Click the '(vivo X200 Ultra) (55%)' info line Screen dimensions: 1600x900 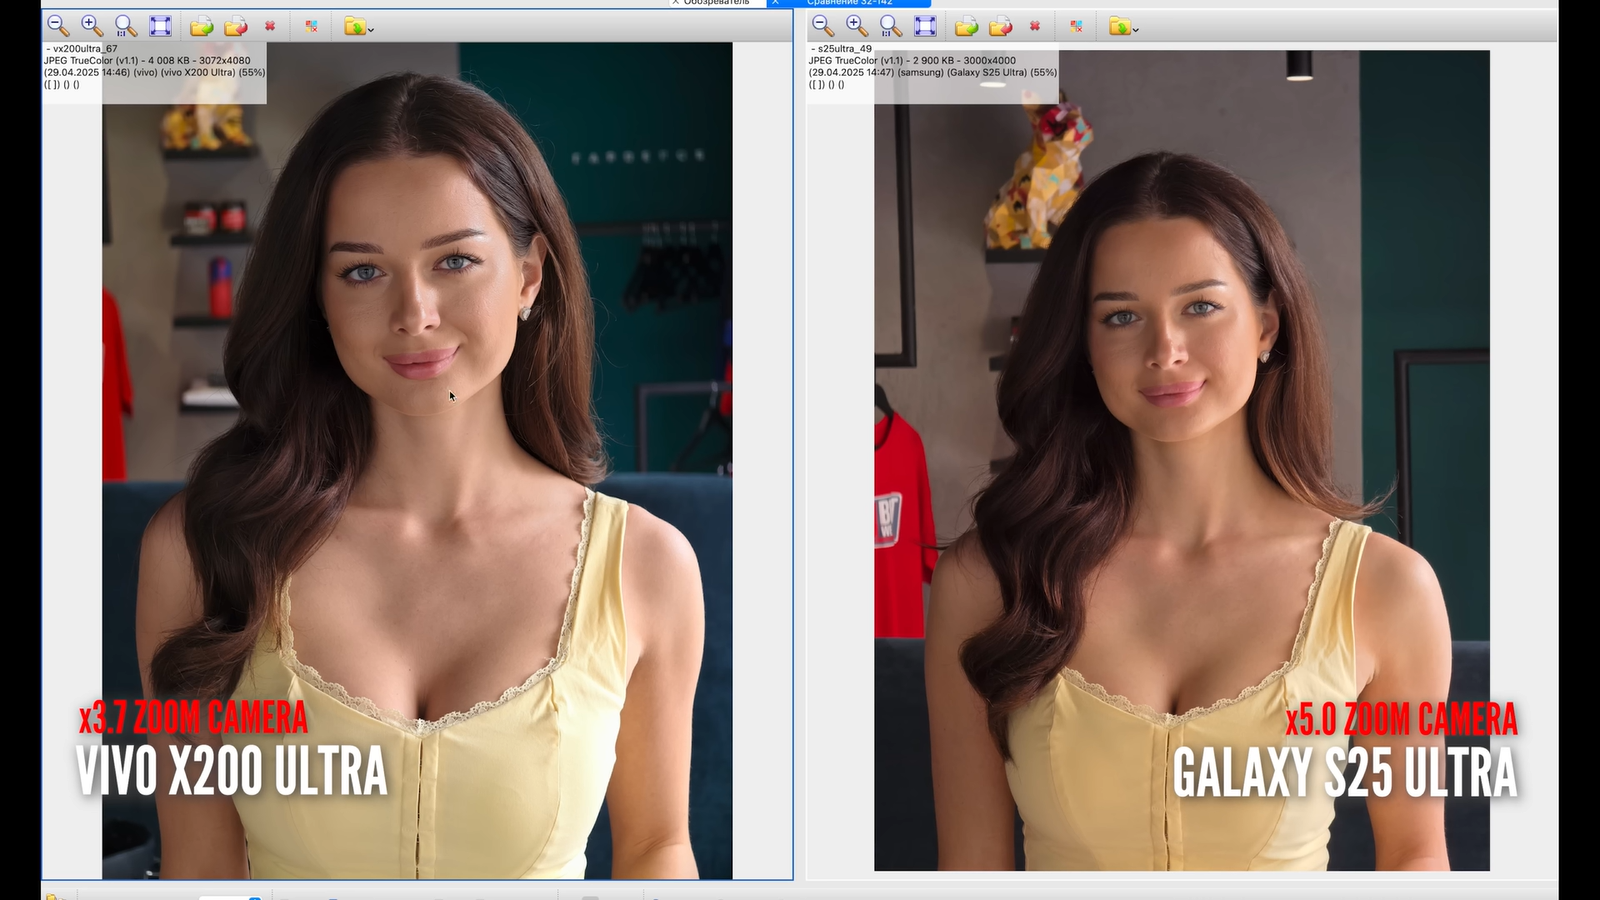[213, 72]
